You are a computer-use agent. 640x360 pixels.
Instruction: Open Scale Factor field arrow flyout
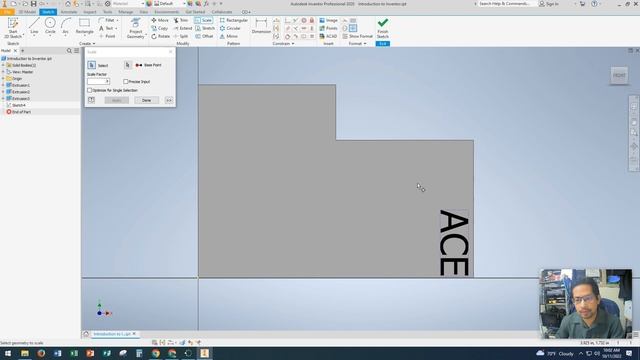pyautogui.click(x=107, y=82)
